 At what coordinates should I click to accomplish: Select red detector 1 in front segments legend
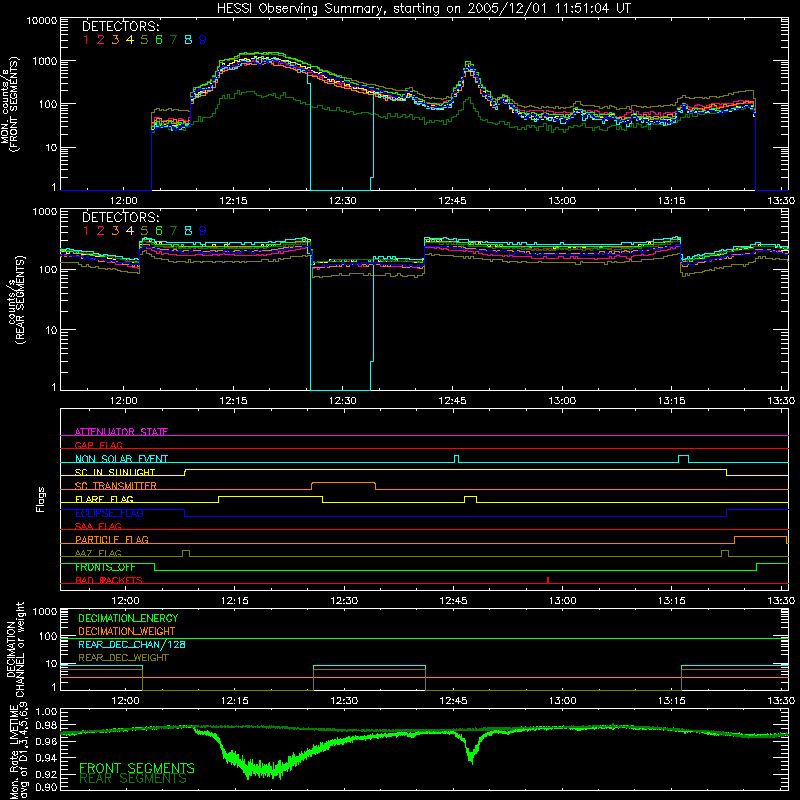pos(86,40)
